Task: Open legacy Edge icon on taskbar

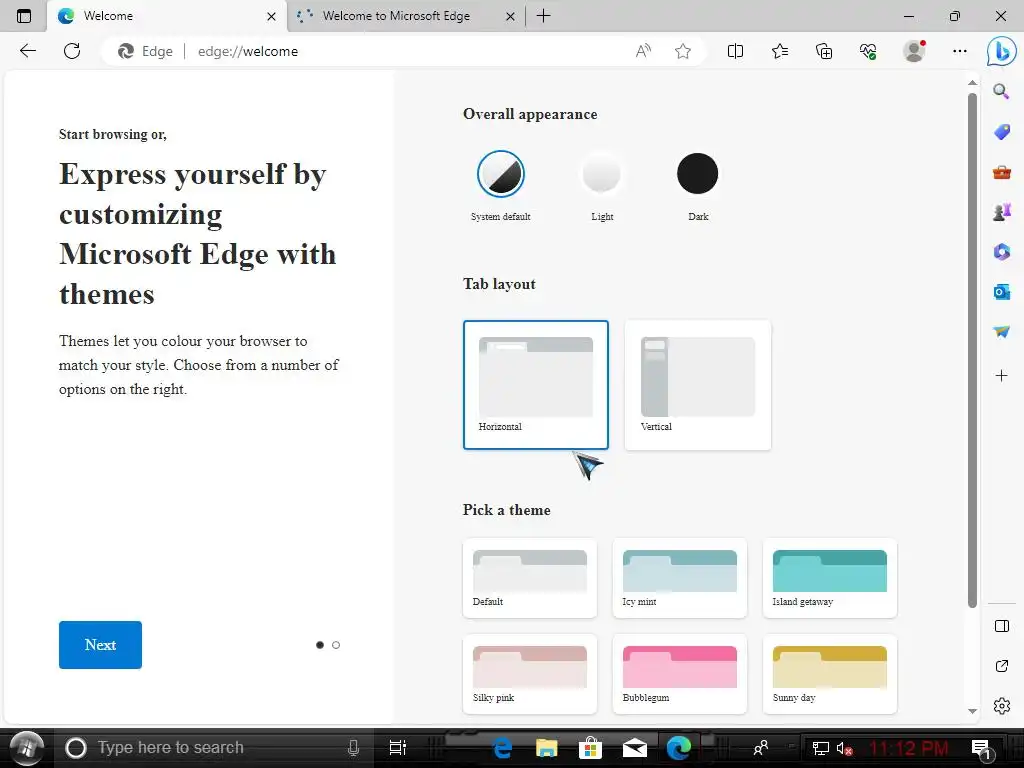Action: click(x=502, y=748)
